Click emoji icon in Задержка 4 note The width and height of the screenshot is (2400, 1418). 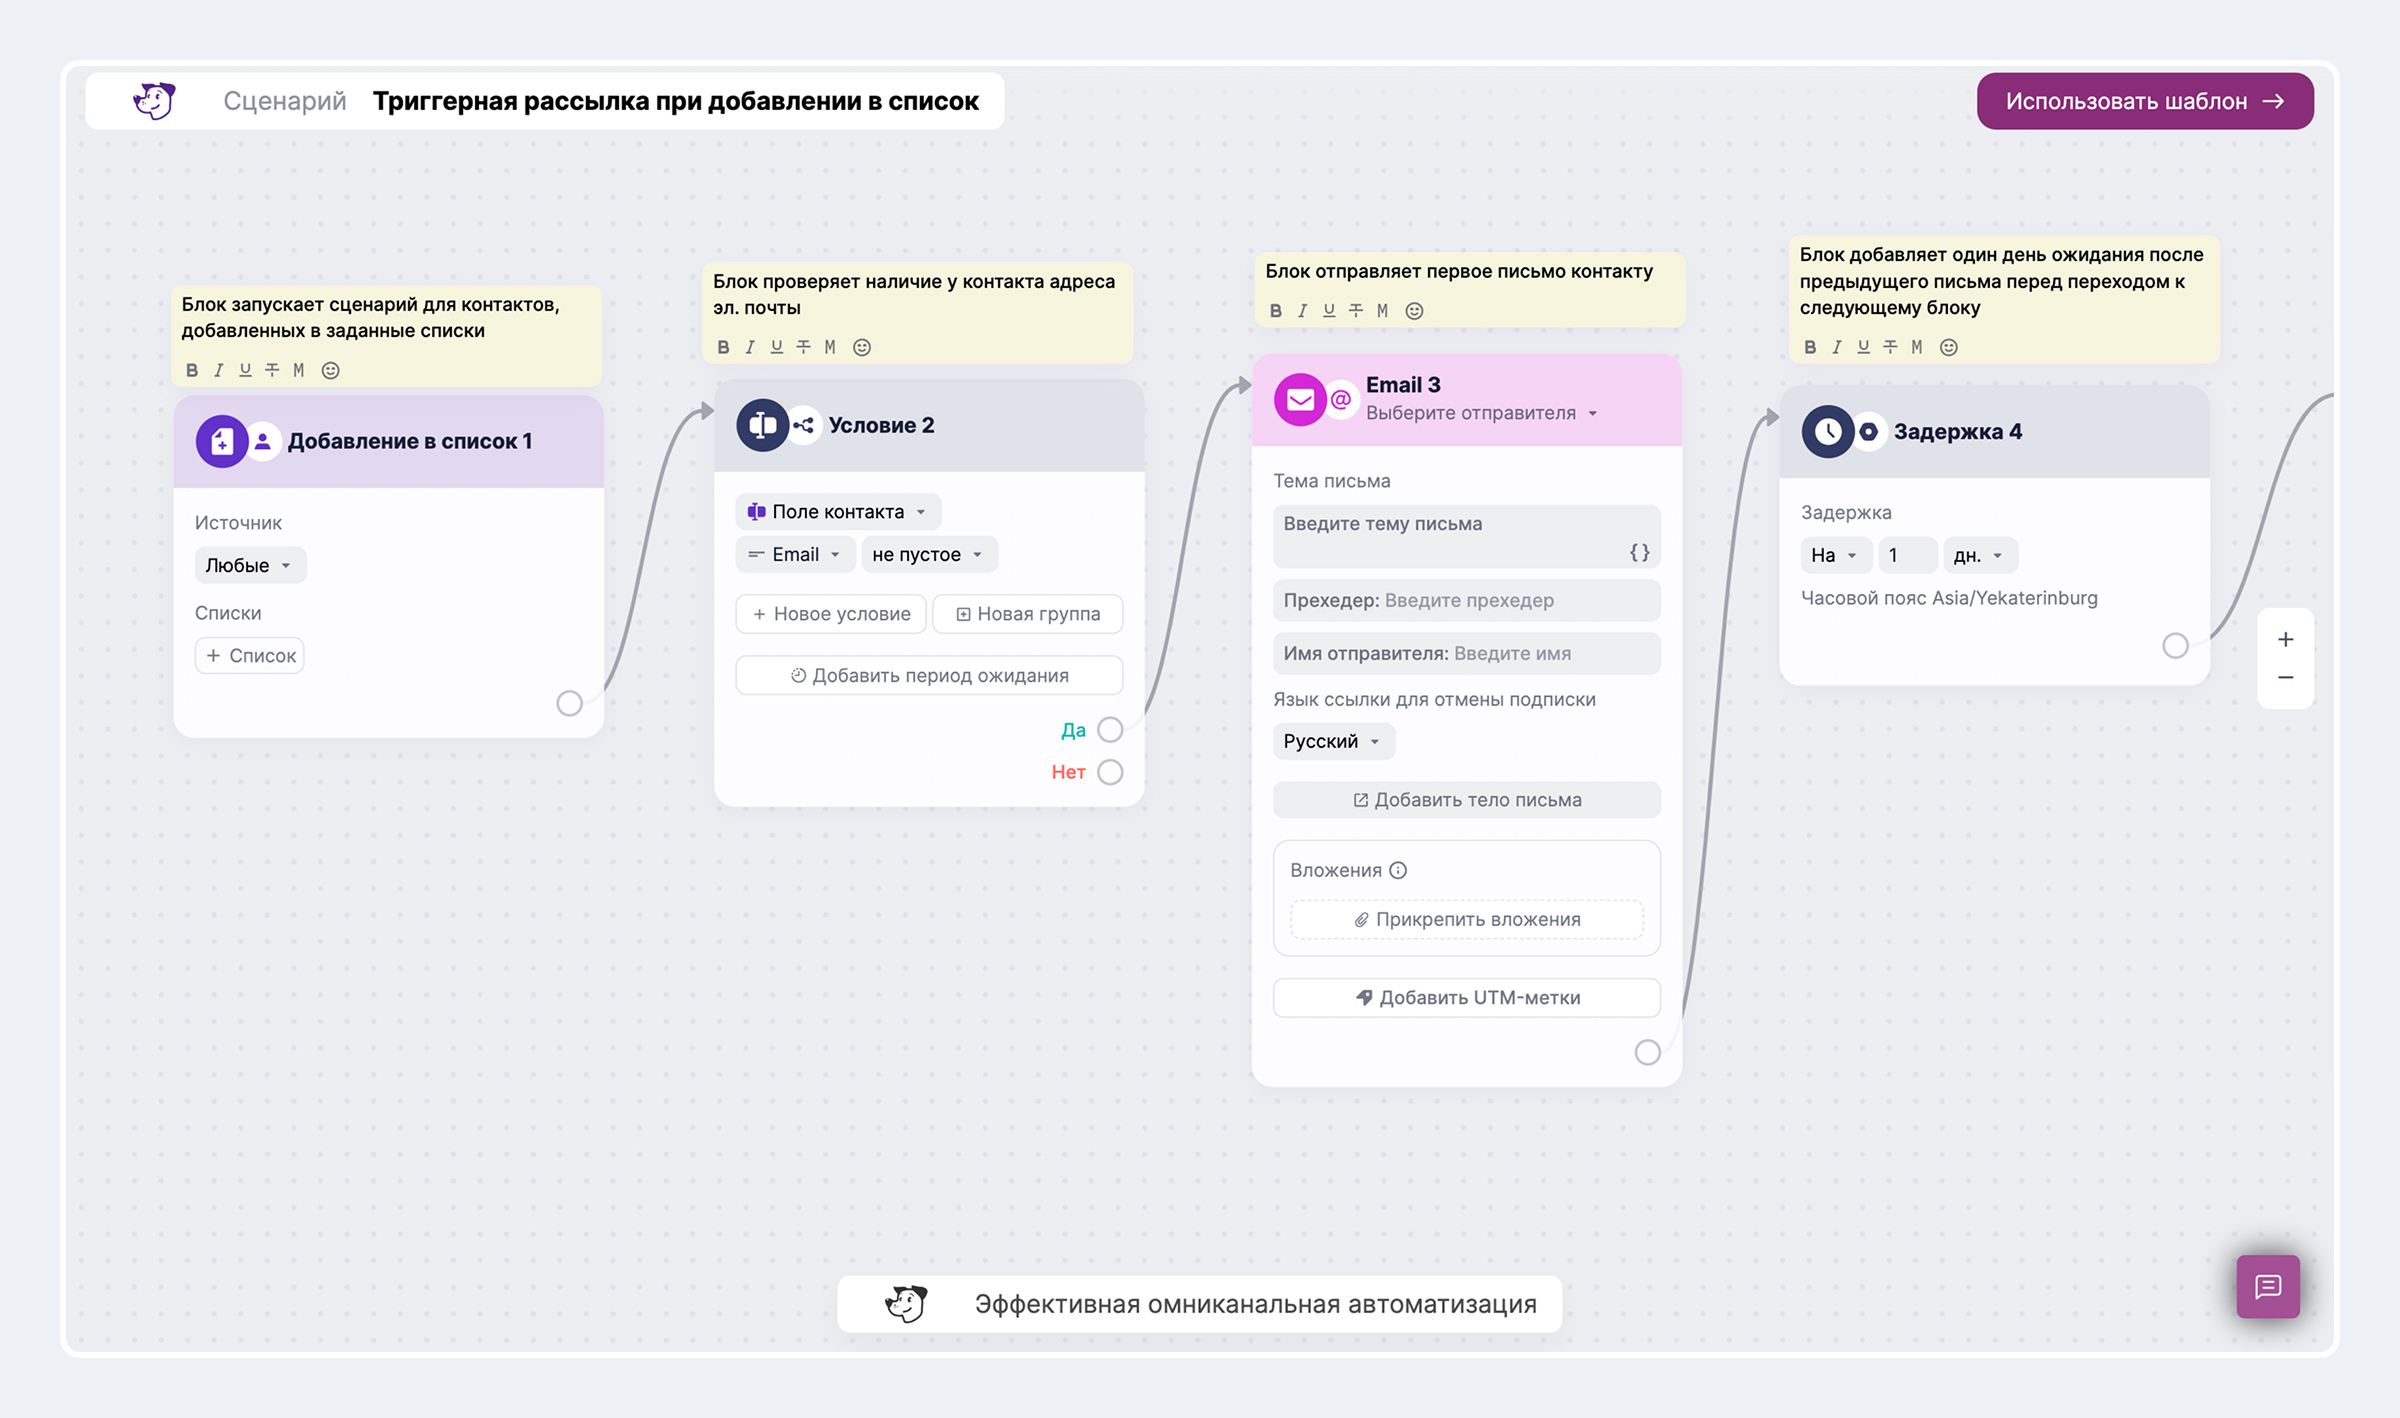(x=1948, y=347)
